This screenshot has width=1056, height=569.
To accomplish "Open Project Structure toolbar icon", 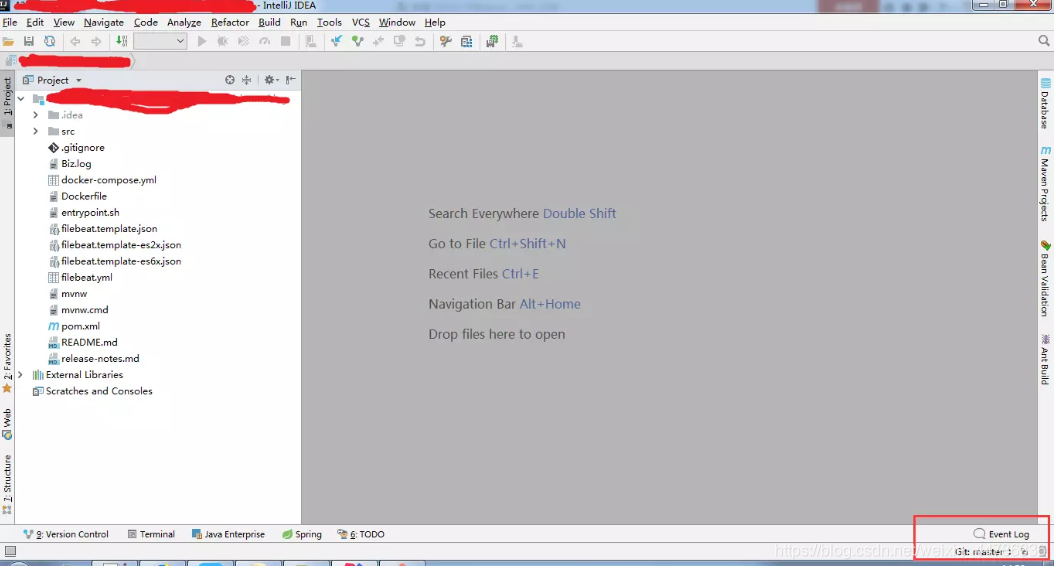I will (x=467, y=42).
